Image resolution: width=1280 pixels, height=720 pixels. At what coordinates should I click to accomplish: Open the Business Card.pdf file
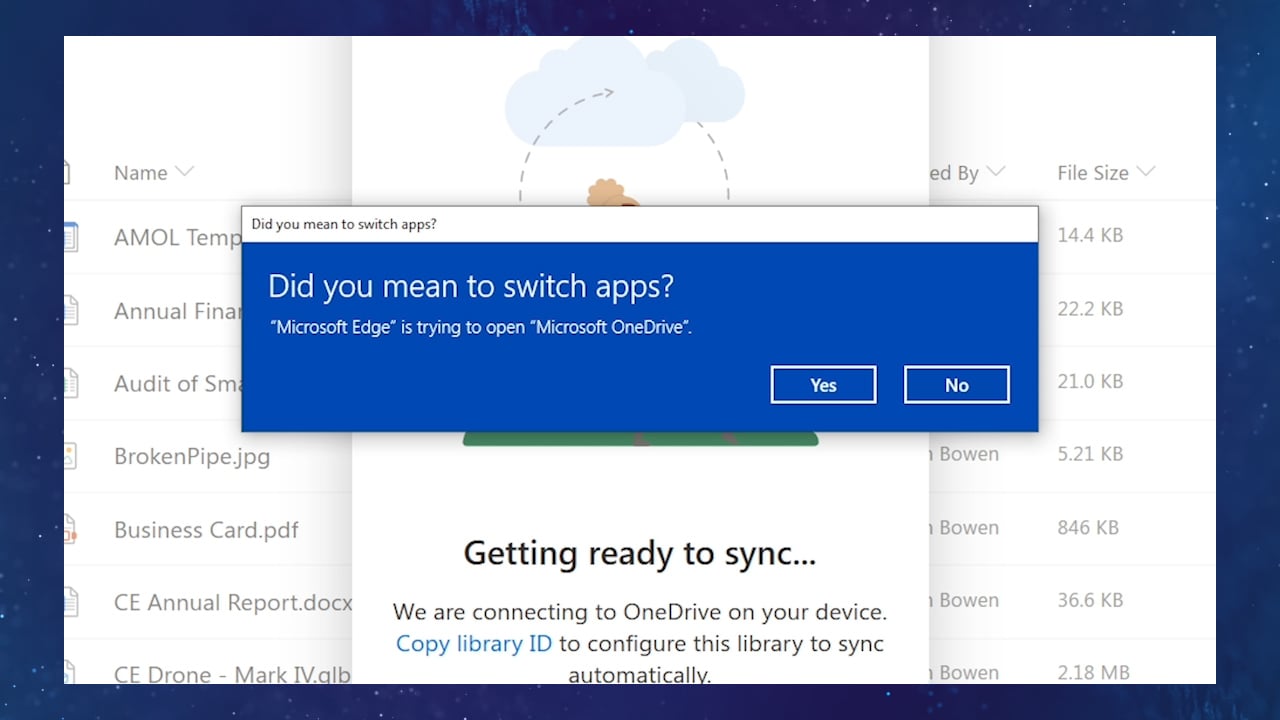(206, 530)
